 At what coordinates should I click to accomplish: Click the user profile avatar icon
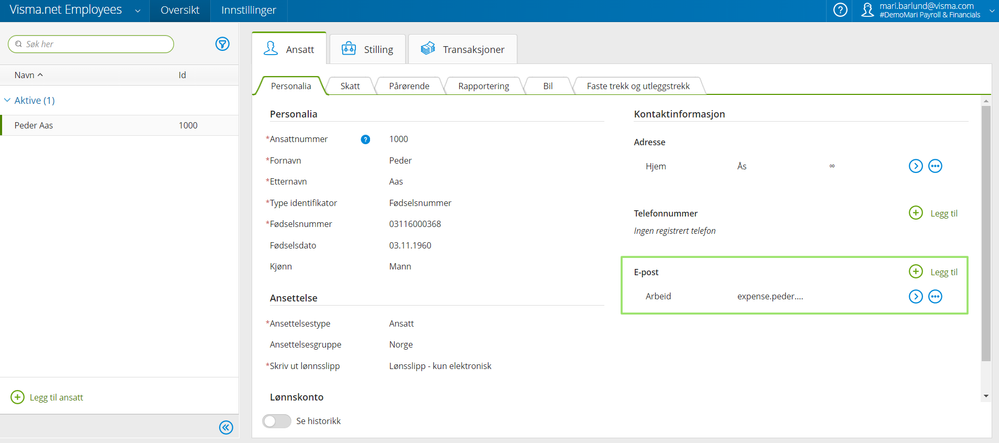click(867, 10)
